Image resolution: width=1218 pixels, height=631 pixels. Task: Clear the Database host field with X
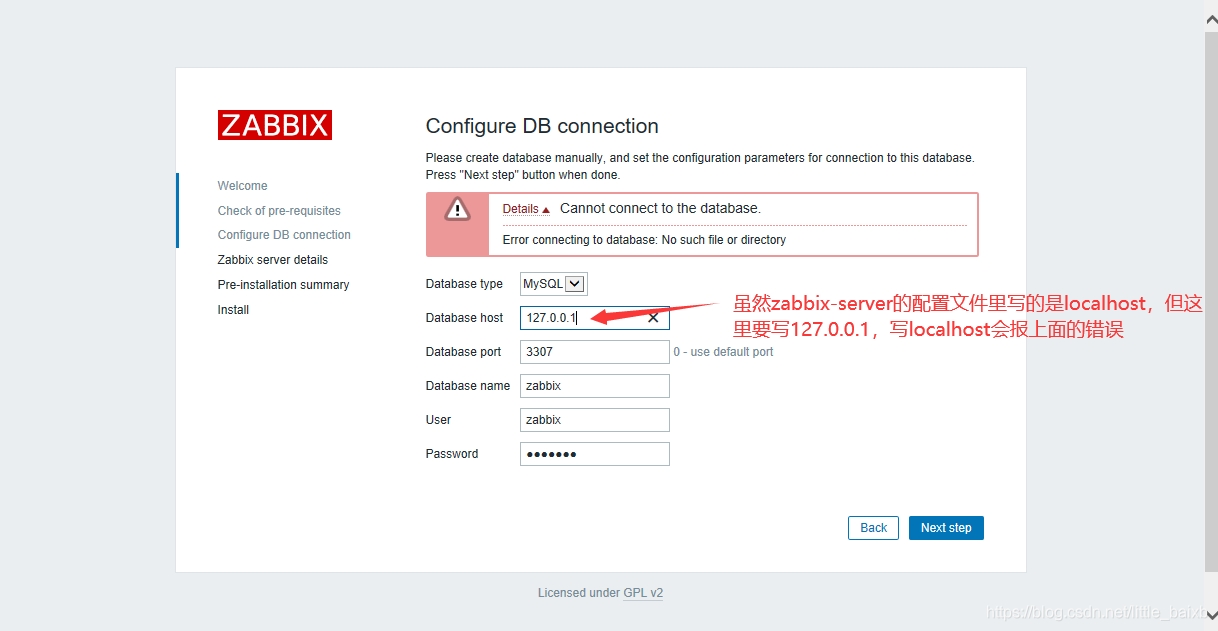point(653,317)
